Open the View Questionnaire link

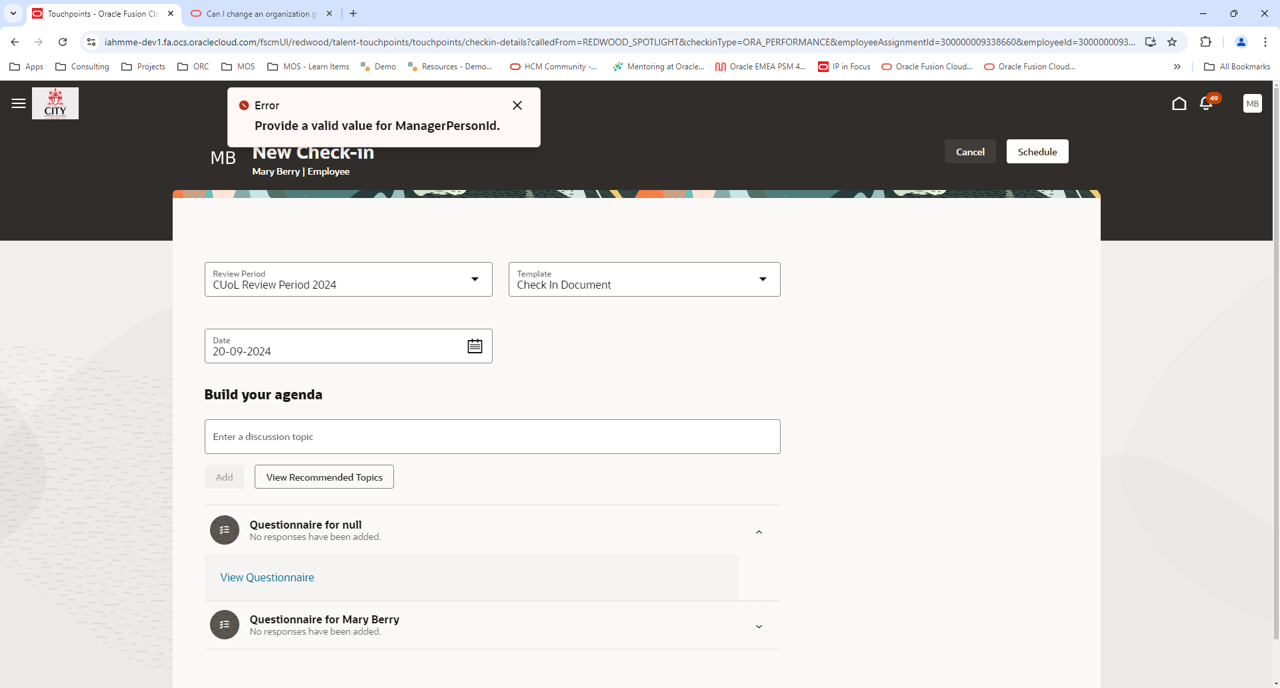tap(267, 577)
